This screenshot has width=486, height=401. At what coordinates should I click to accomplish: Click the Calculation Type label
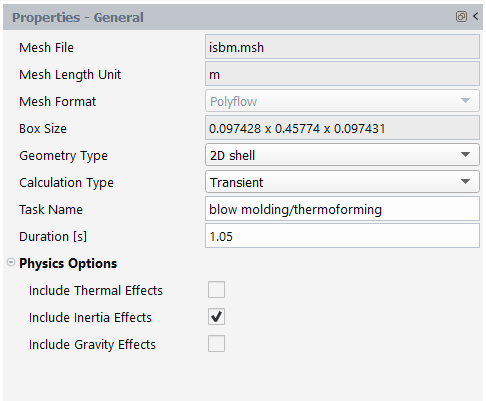(x=66, y=183)
